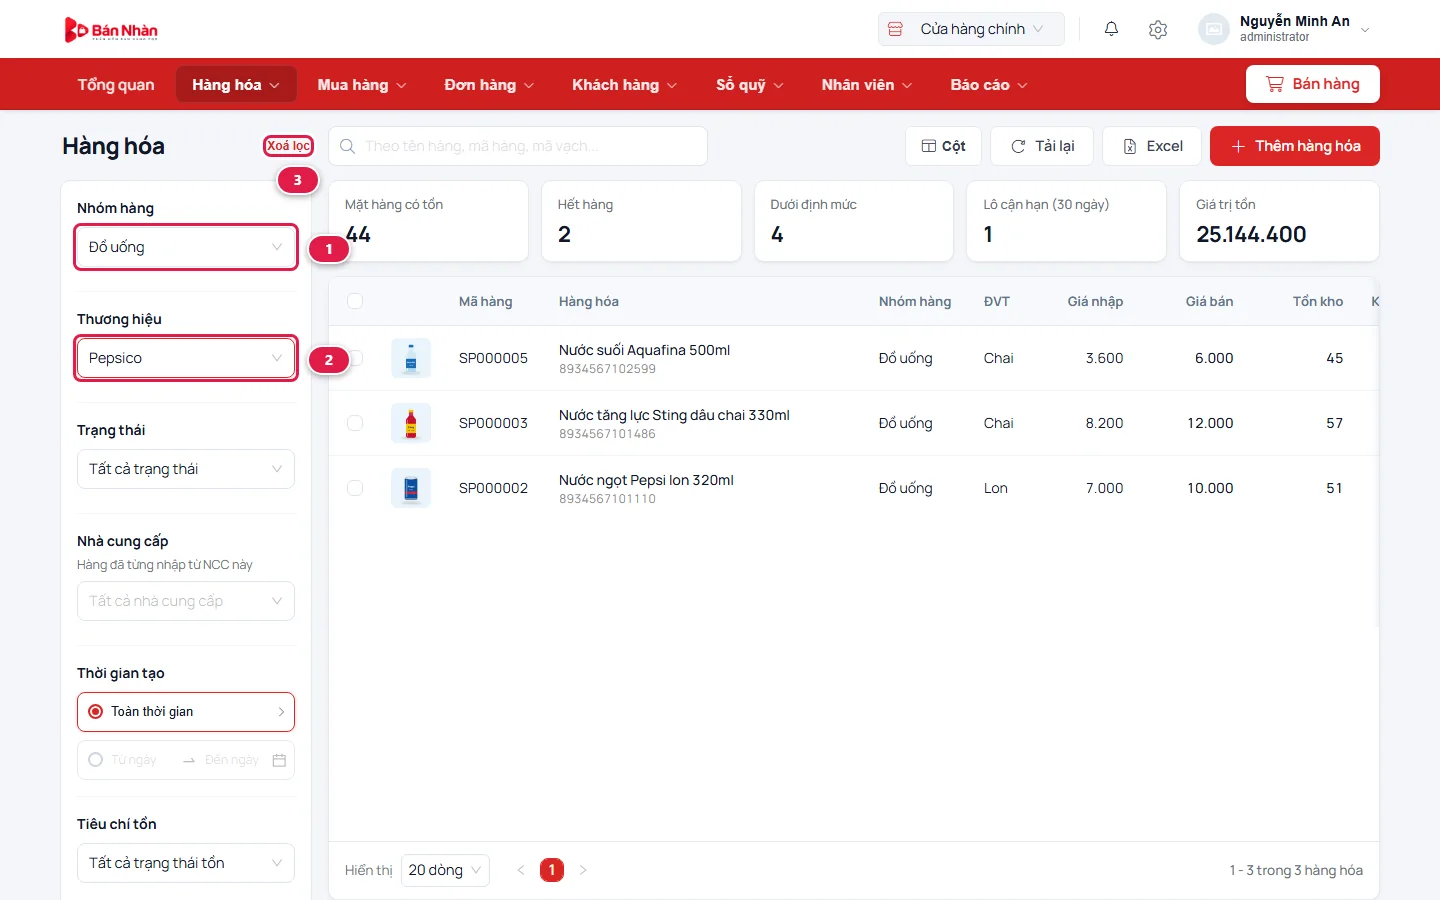The image size is (1440, 900).
Task: Open the settings gear icon
Action: pyautogui.click(x=1158, y=29)
